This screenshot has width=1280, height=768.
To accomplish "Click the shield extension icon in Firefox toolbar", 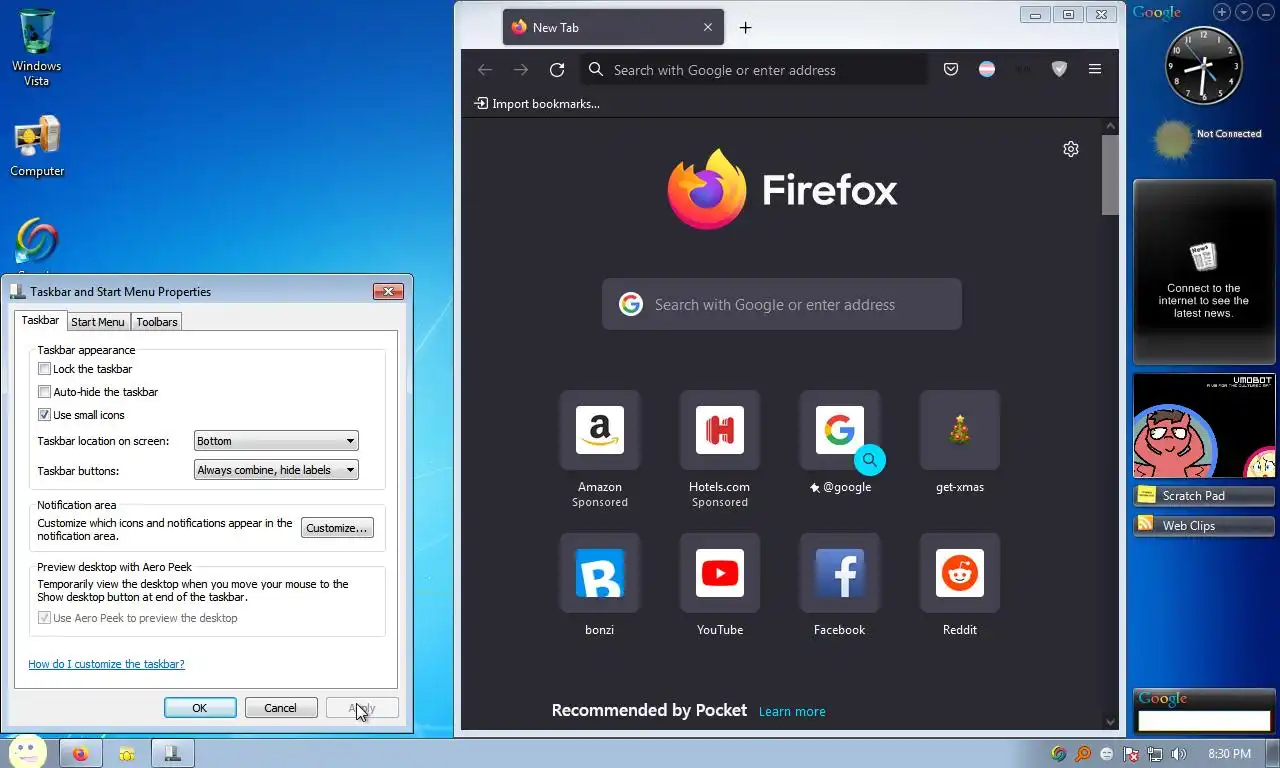I will click(1059, 70).
